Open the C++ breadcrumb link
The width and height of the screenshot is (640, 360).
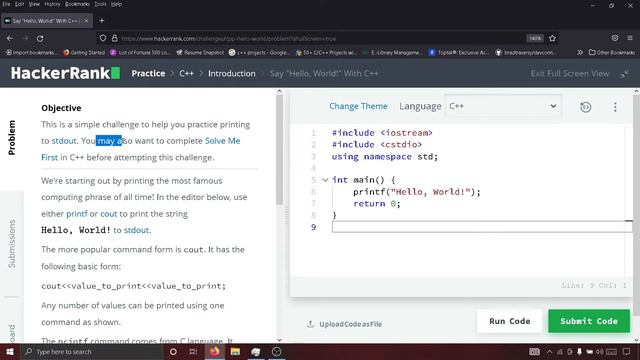186,73
